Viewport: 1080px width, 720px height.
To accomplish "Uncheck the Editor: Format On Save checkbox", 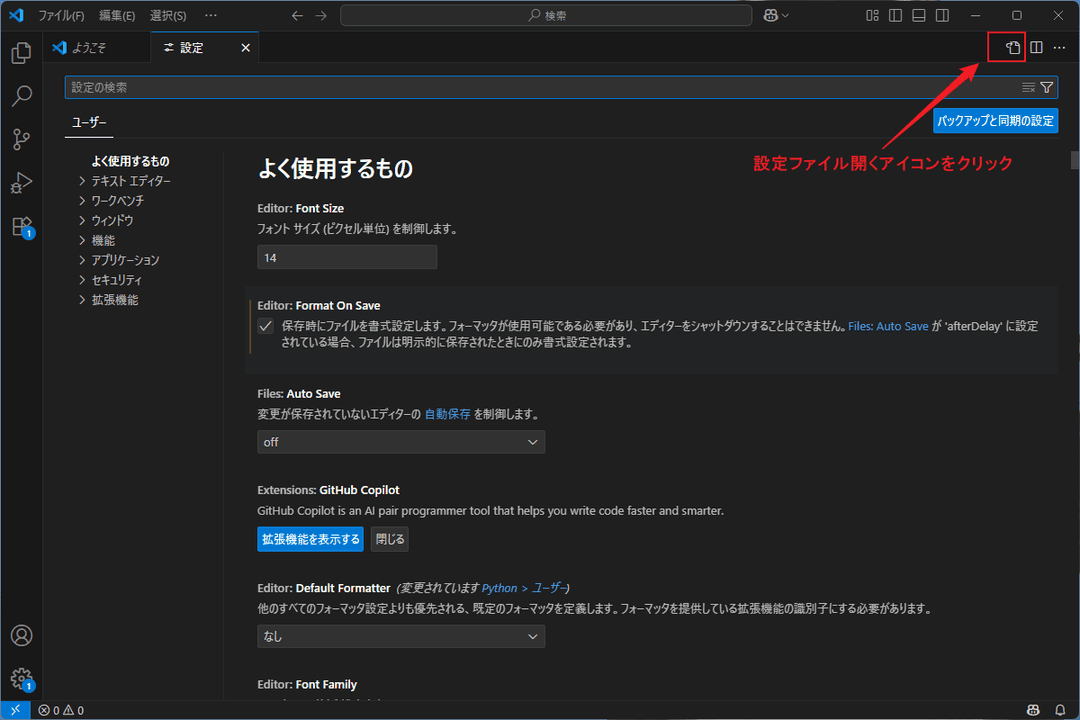I will tap(265, 325).
